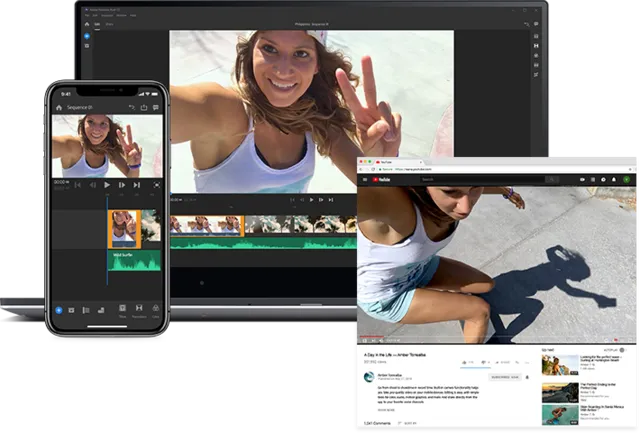Tap the Home icon in the phone app
Screen dimensions: 640x433
59,107
